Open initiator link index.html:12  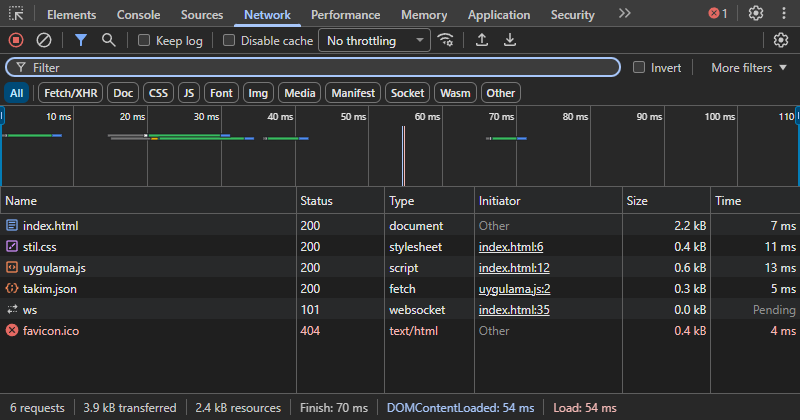[x=514, y=267]
